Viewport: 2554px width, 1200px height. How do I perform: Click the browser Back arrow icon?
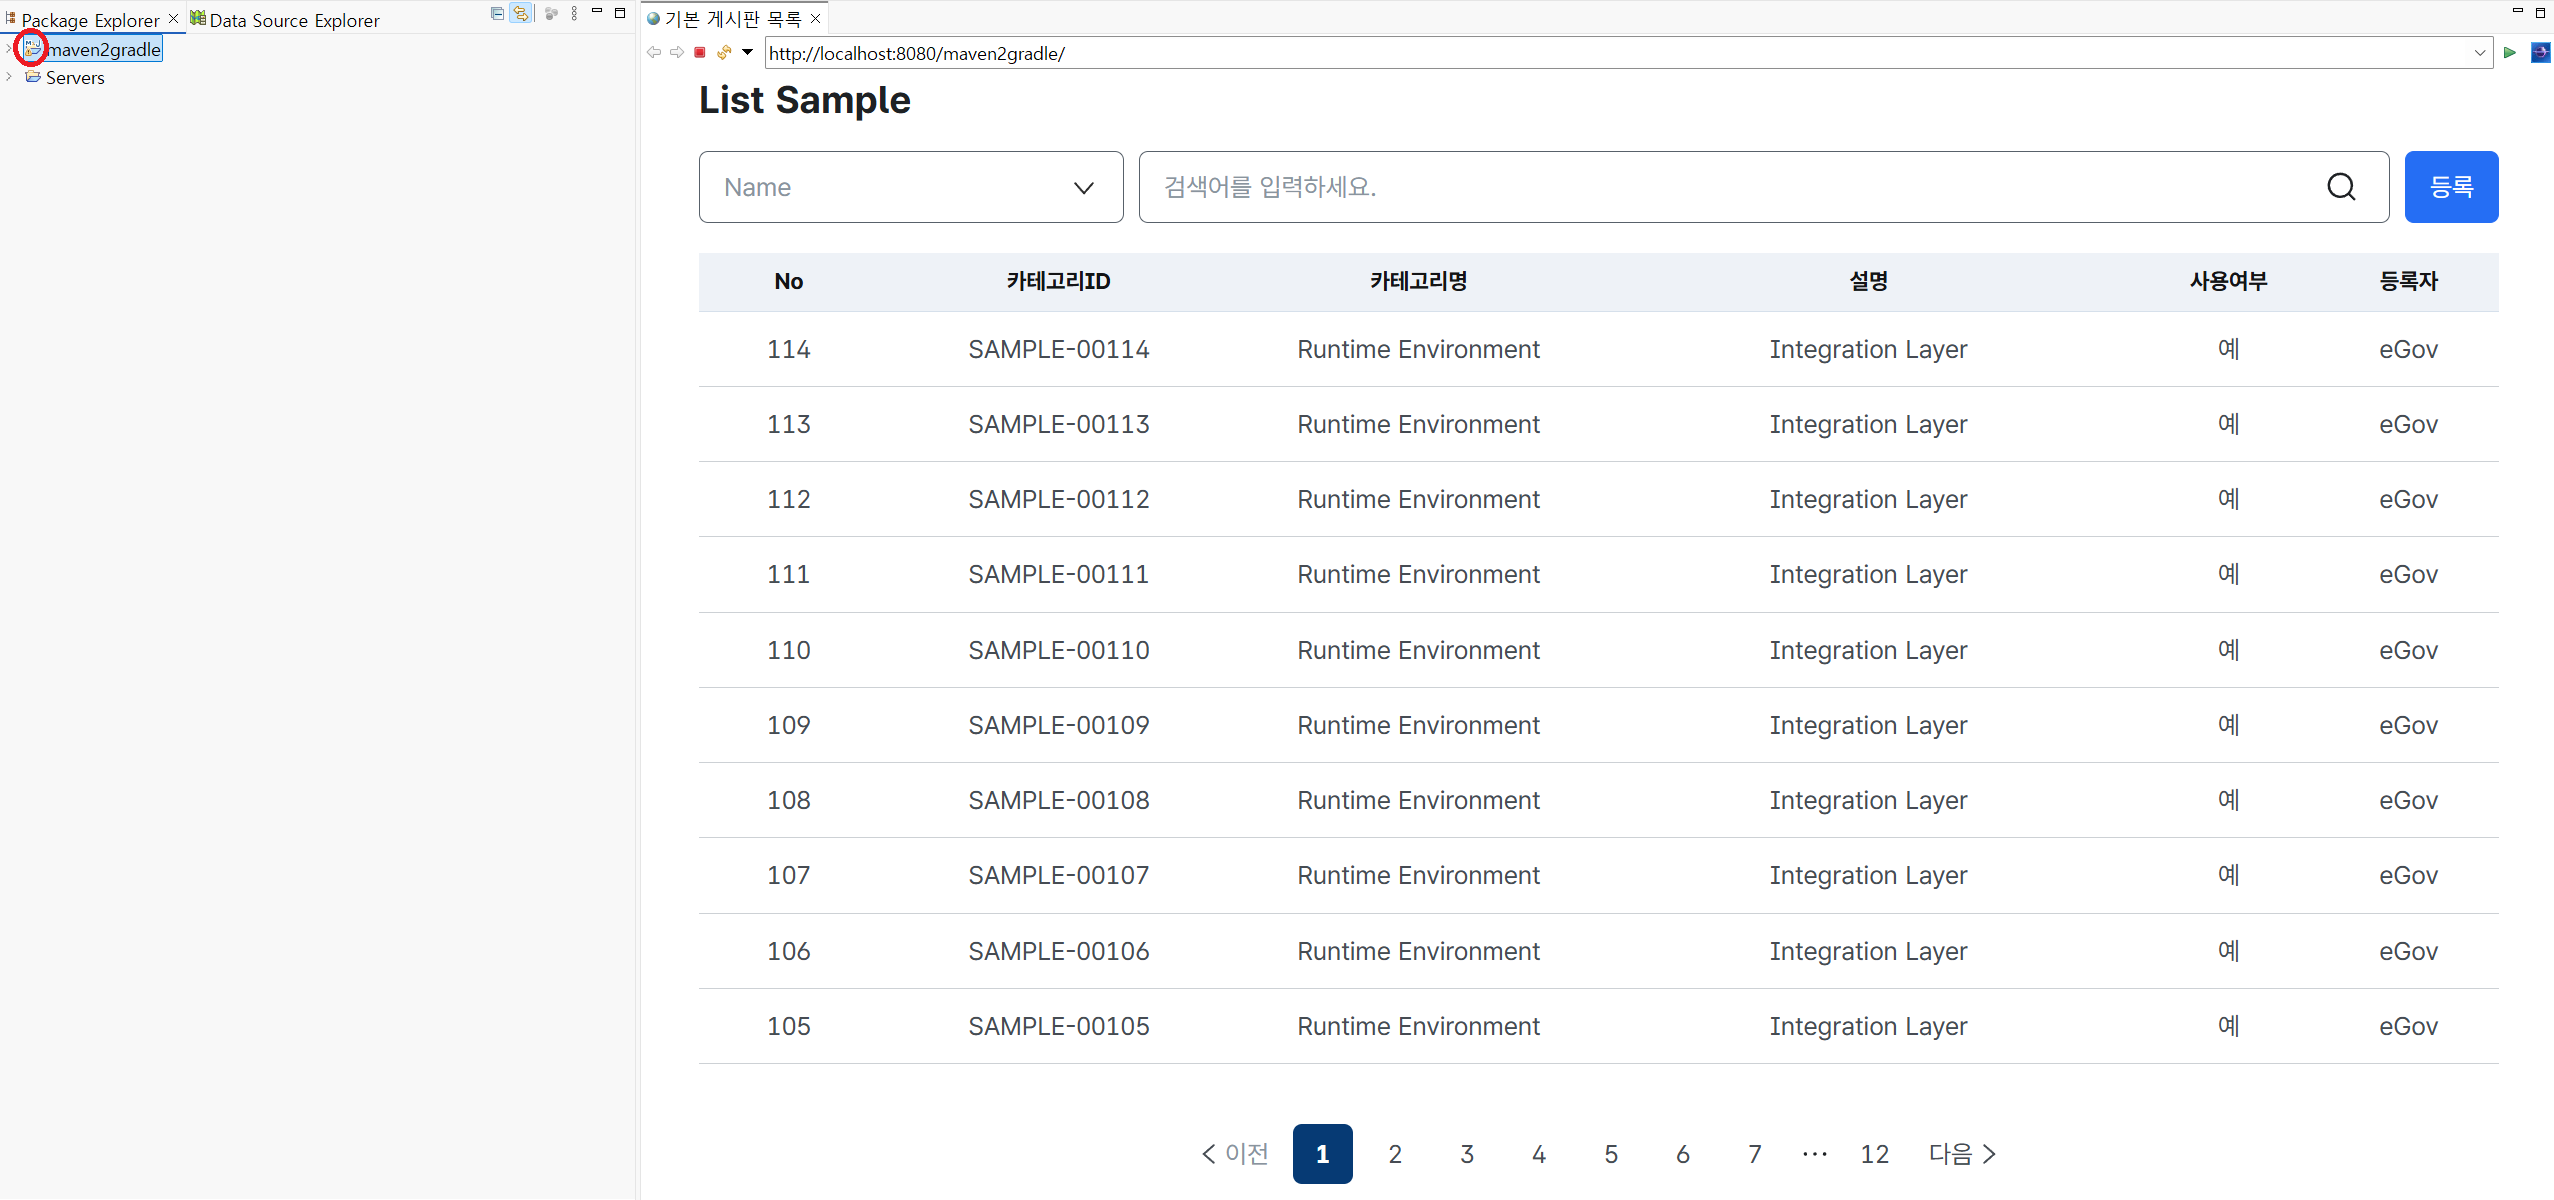click(653, 52)
